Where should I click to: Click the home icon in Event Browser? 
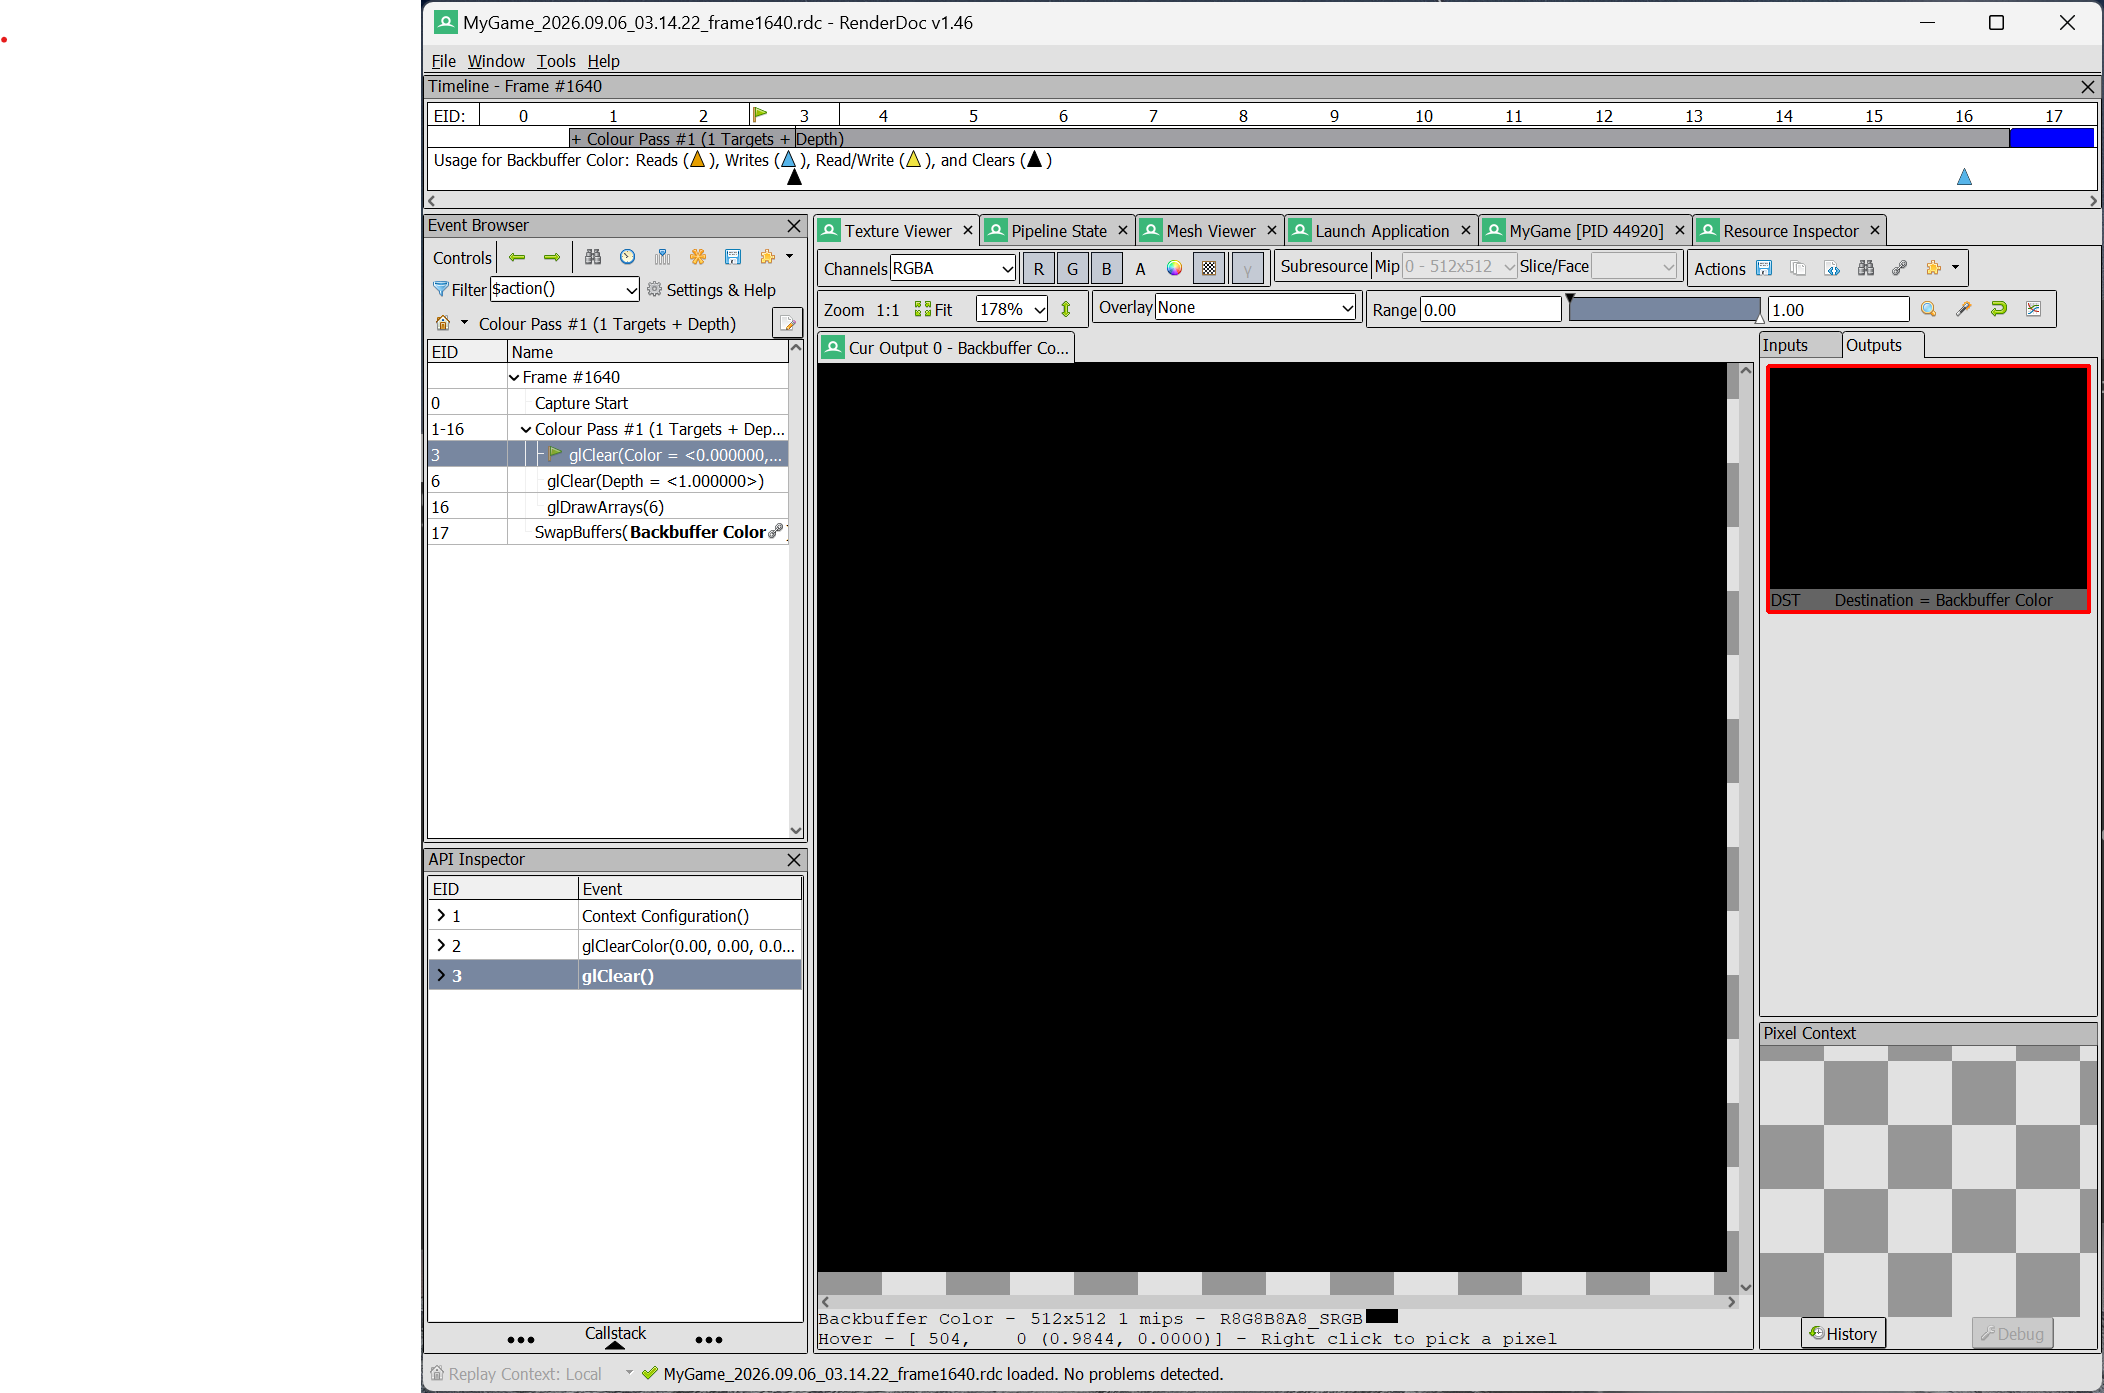point(443,323)
